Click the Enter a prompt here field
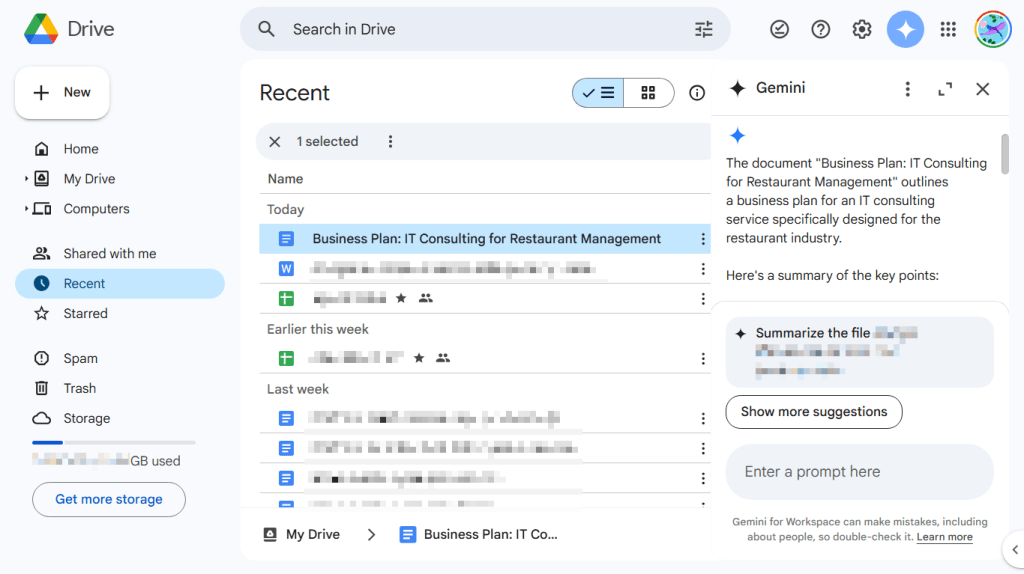1024x574 pixels. coord(859,472)
